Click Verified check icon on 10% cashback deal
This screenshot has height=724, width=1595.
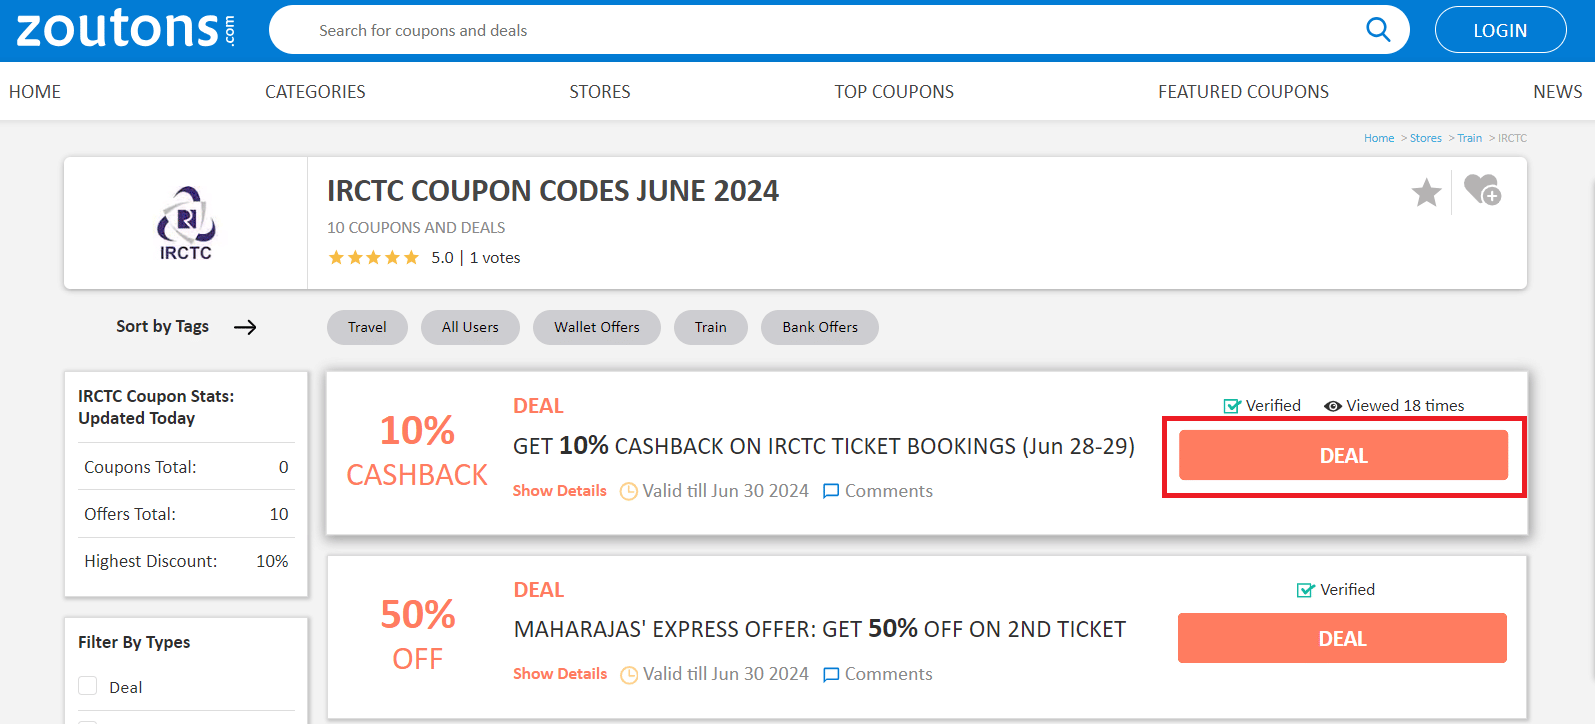[1232, 406]
